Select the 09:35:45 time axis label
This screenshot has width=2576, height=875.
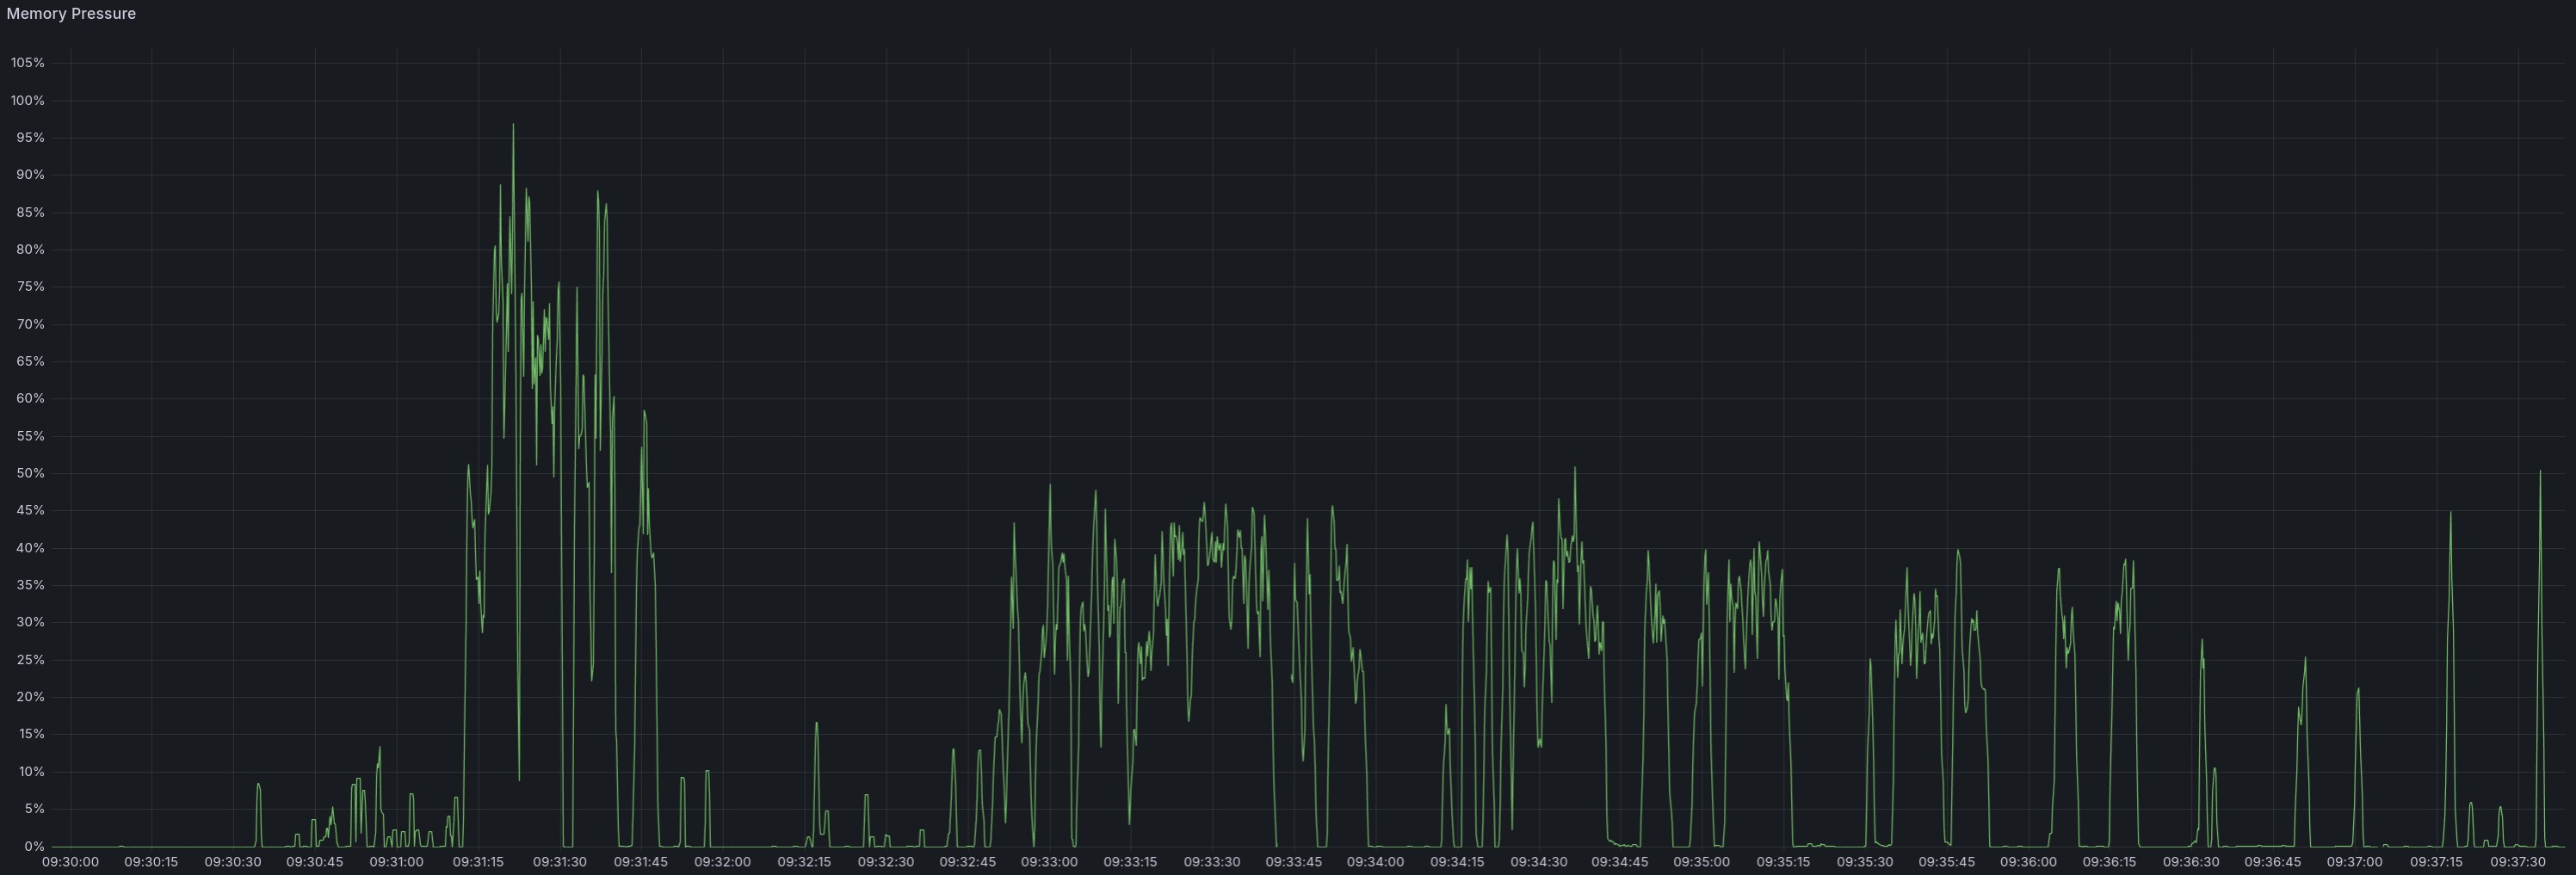point(1947,863)
